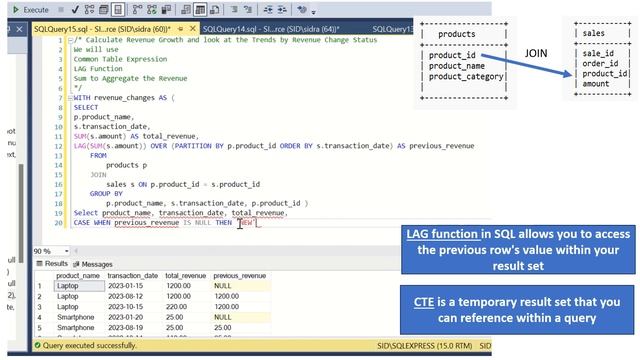Comment out the selected lines icon
The height and width of the screenshot is (360, 640).
pyautogui.click(x=234, y=9)
